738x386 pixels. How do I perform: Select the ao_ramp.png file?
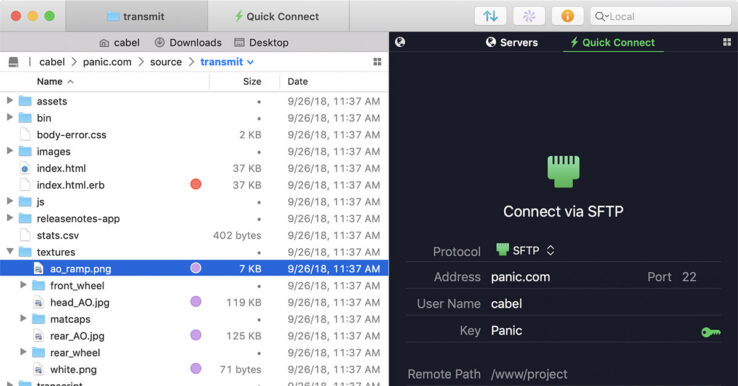(x=194, y=269)
